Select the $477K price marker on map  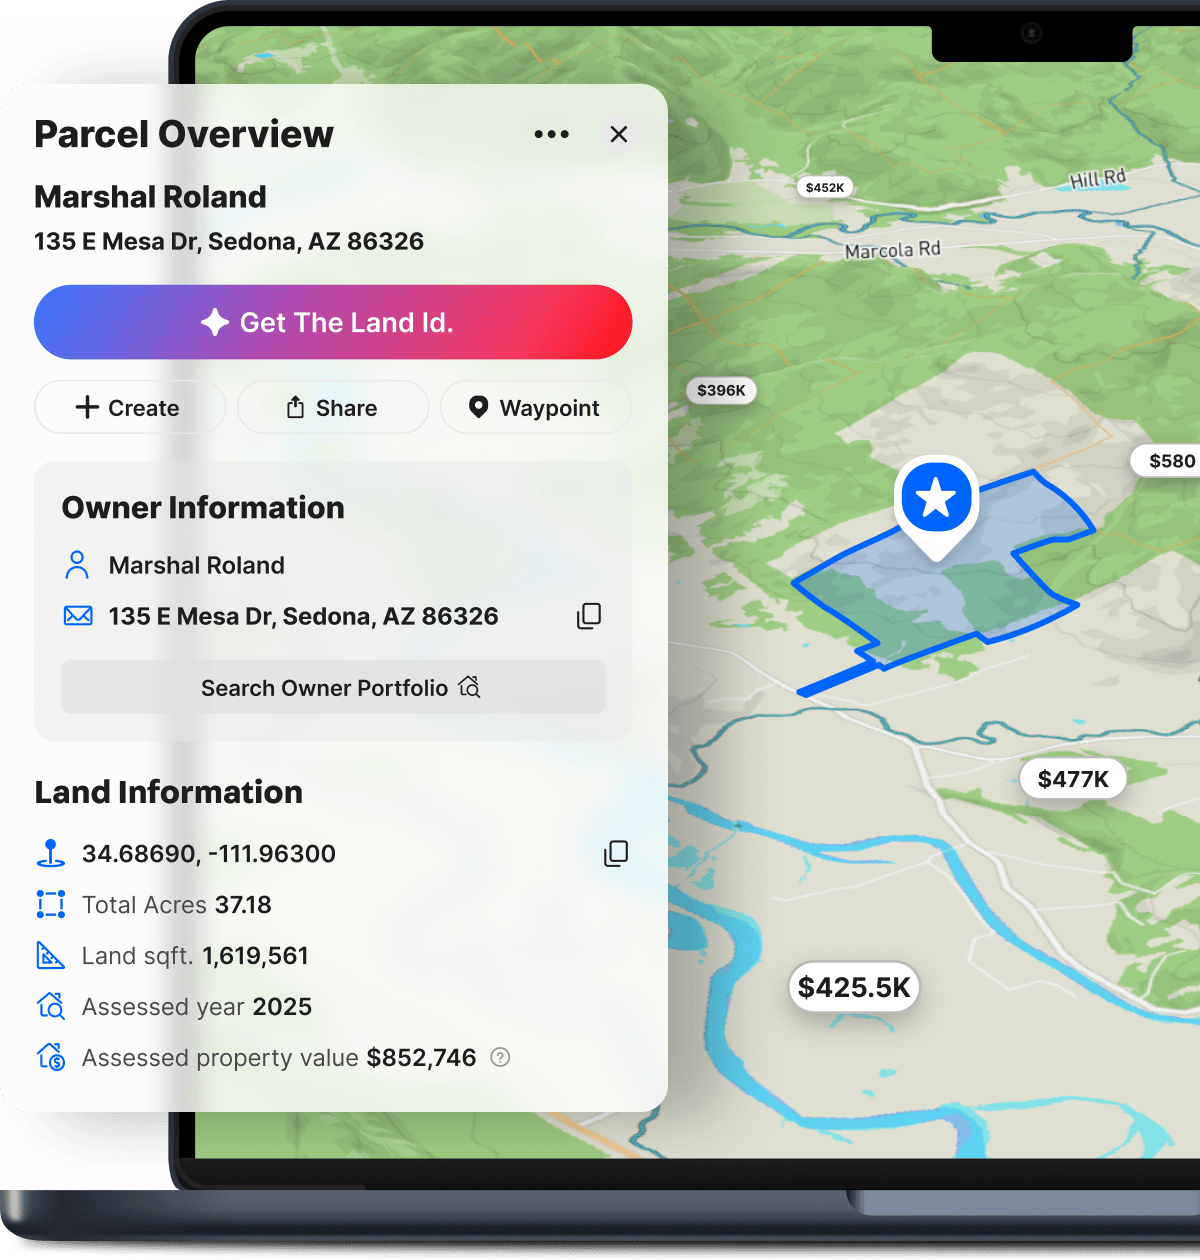pyautogui.click(x=1073, y=779)
